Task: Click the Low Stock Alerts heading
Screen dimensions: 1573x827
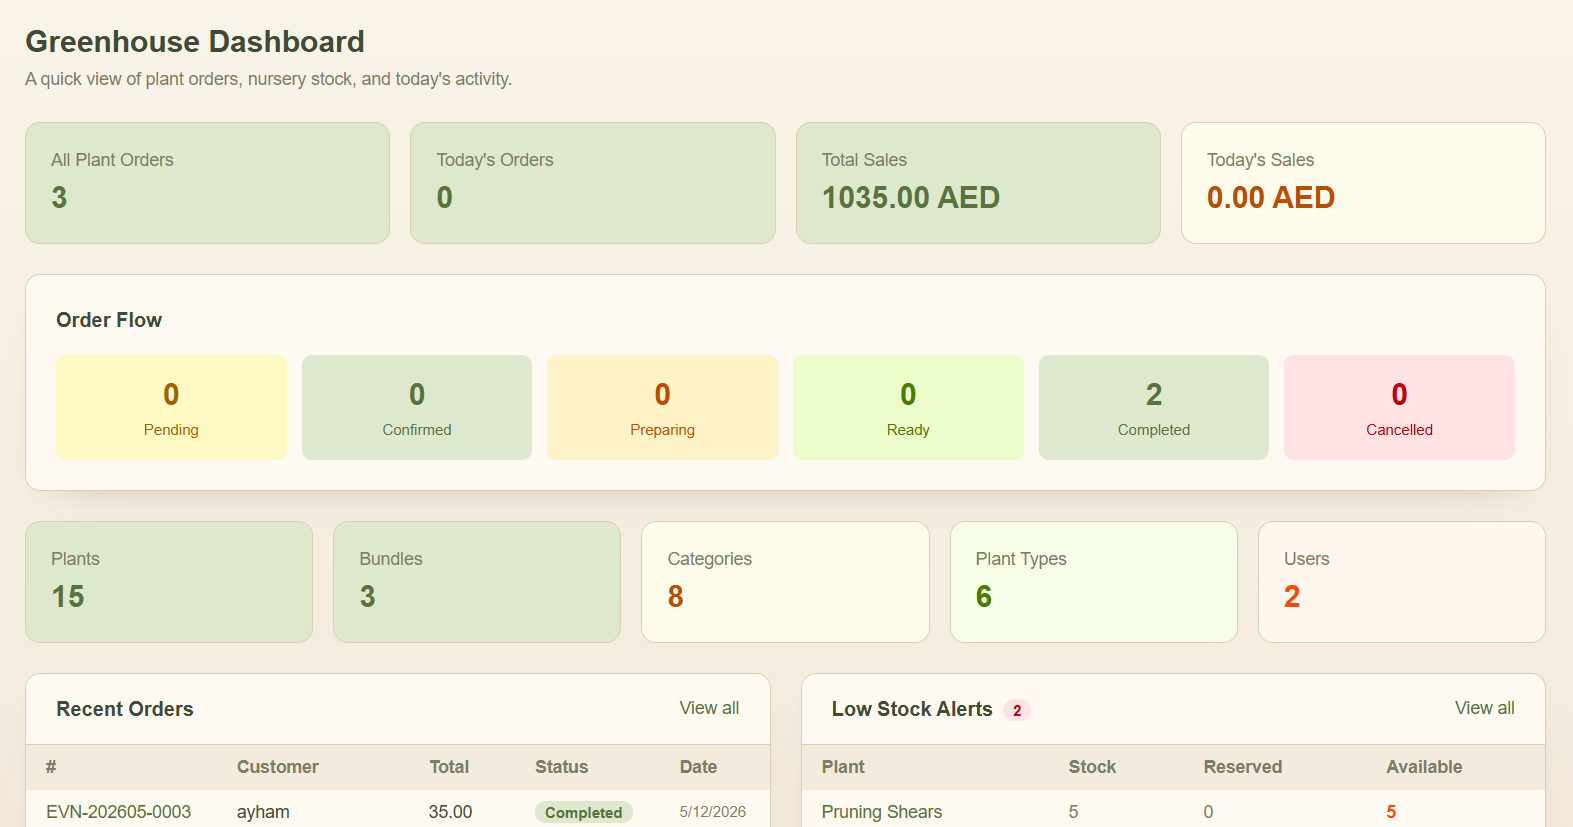Action: [x=912, y=709]
